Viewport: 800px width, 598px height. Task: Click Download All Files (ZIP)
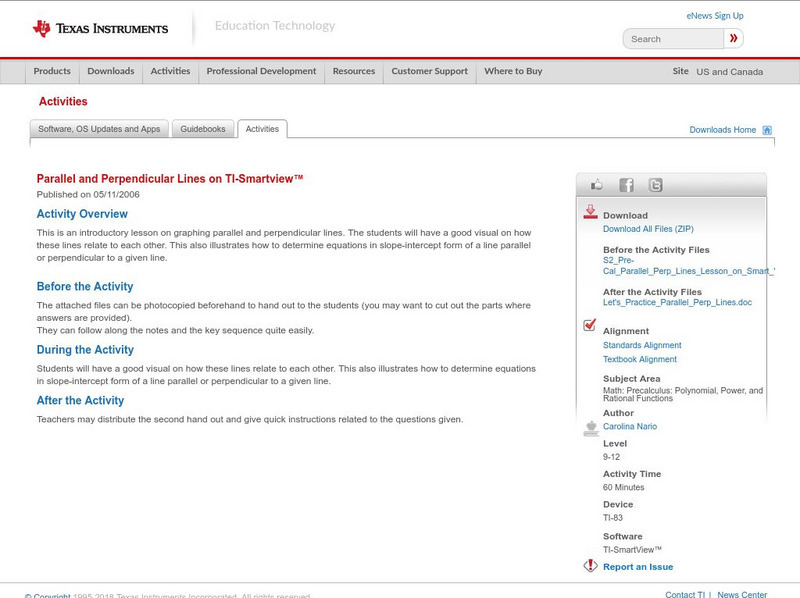pyautogui.click(x=648, y=229)
